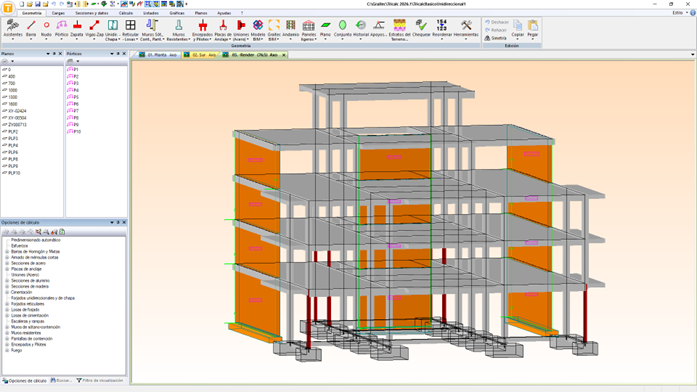
Task: Select PLP10 in Planos list
Action: point(14,173)
